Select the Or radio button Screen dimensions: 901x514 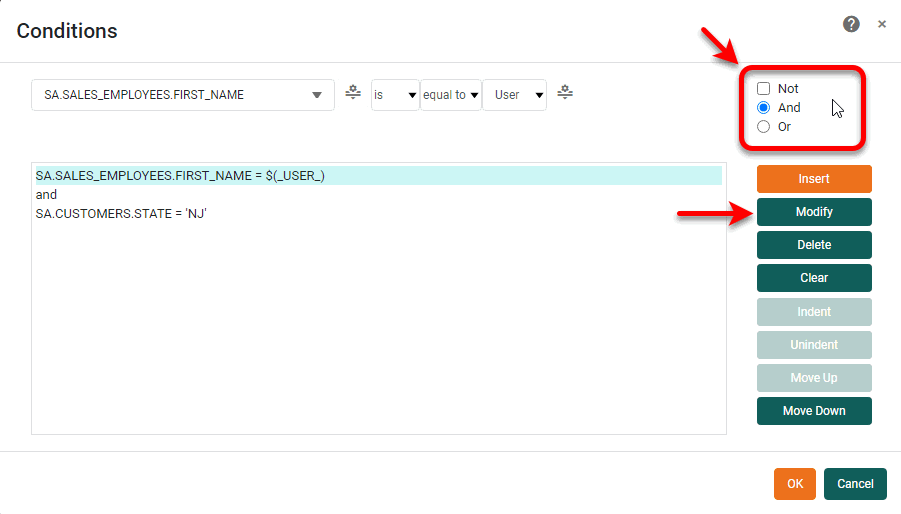(764, 126)
